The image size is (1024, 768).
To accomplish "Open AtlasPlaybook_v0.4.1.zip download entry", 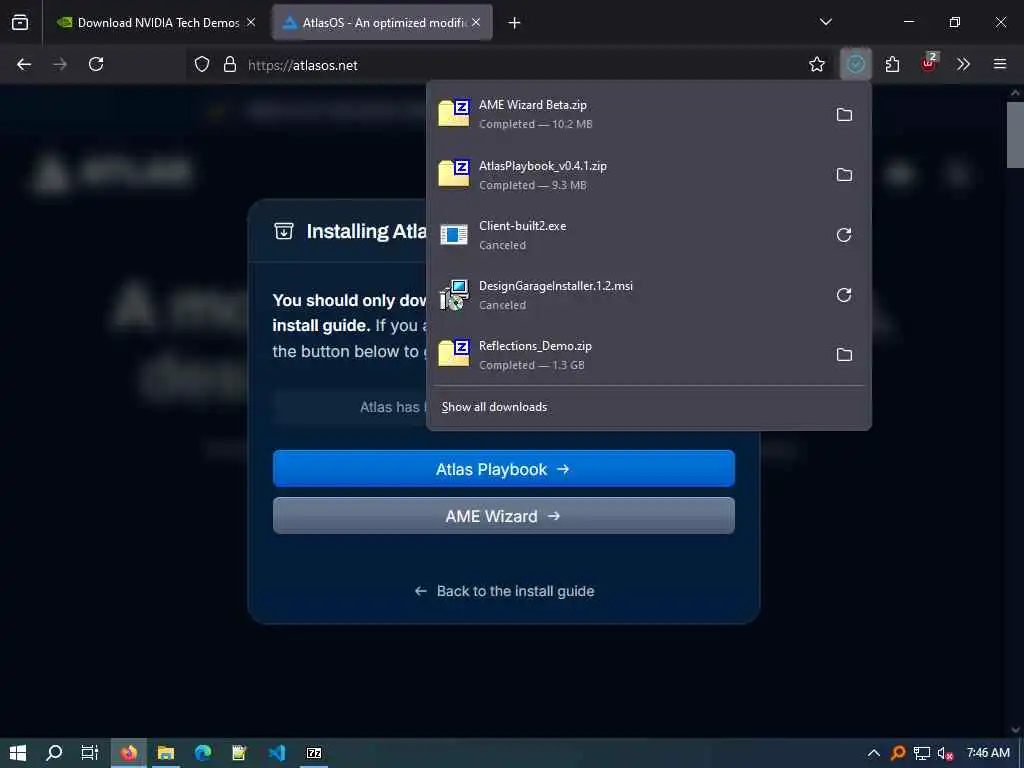I will (x=648, y=174).
